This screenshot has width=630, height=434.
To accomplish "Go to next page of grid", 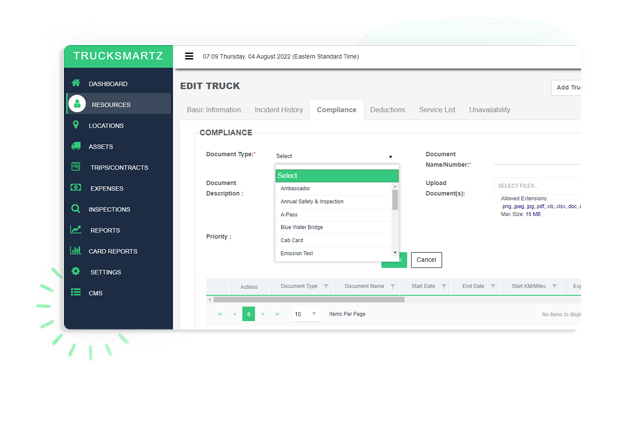I will coord(263,314).
